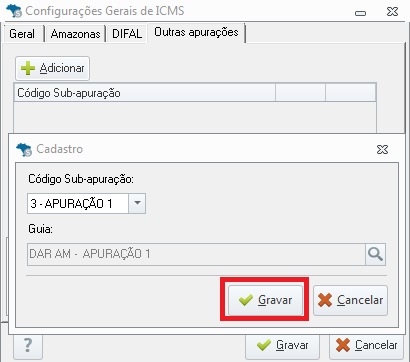Expand the Código Sub-apuração dropdown arrow
410x362 pixels.
click(x=137, y=204)
